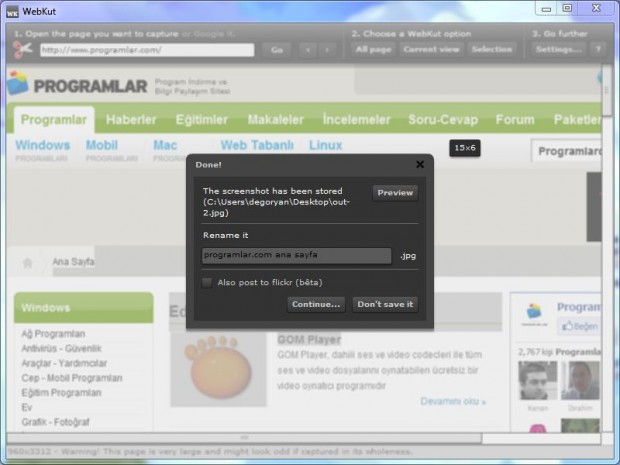Choose All page capture option
This screenshot has height=465, width=620.
[x=373, y=49]
